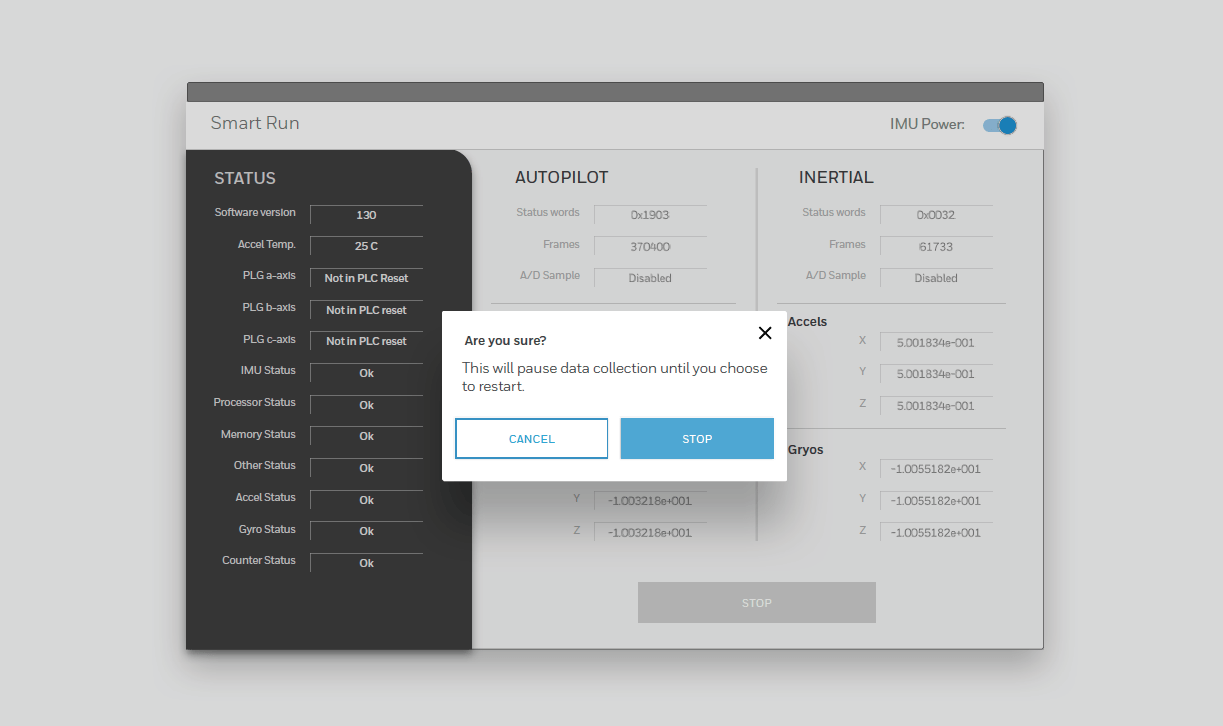Confirm with the blue STOP dialog button
The width and height of the screenshot is (1223, 726).
click(697, 439)
